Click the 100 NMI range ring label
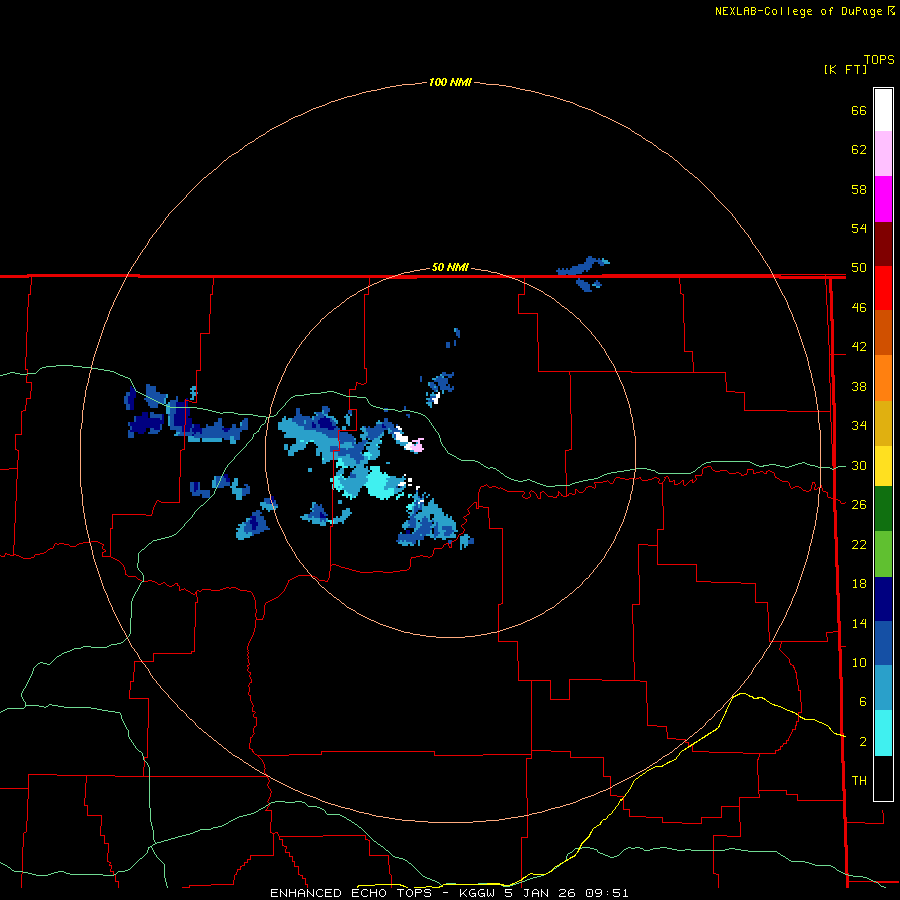This screenshot has width=900, height=900. click(450, 82)
